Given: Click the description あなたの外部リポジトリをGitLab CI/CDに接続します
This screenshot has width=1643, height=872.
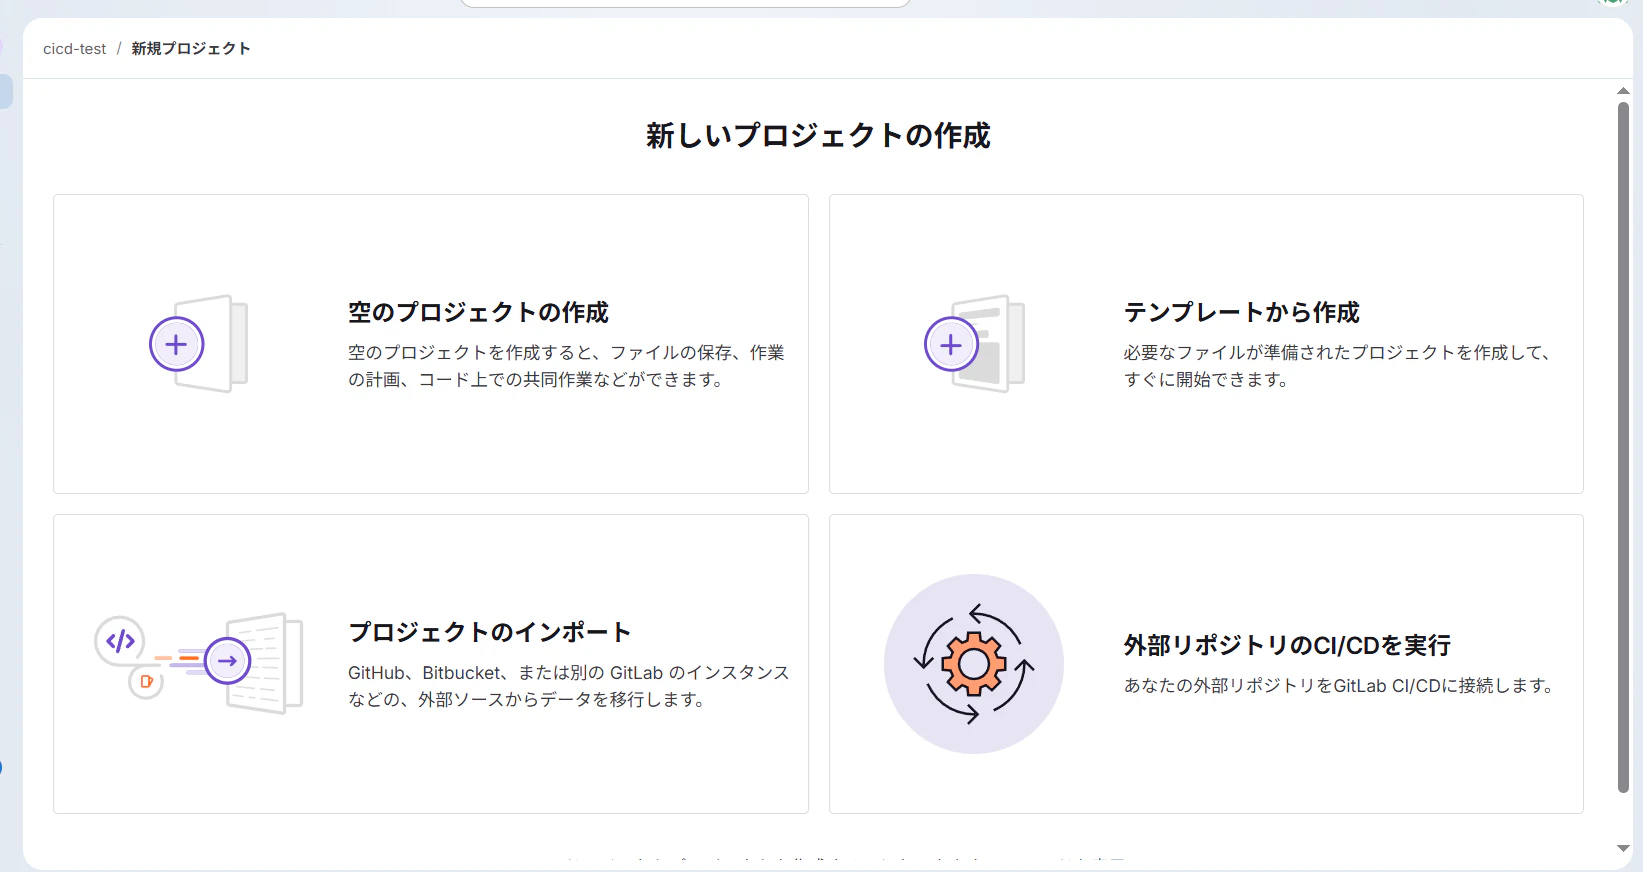Looking at the screenshot, I should (1338, 685).
